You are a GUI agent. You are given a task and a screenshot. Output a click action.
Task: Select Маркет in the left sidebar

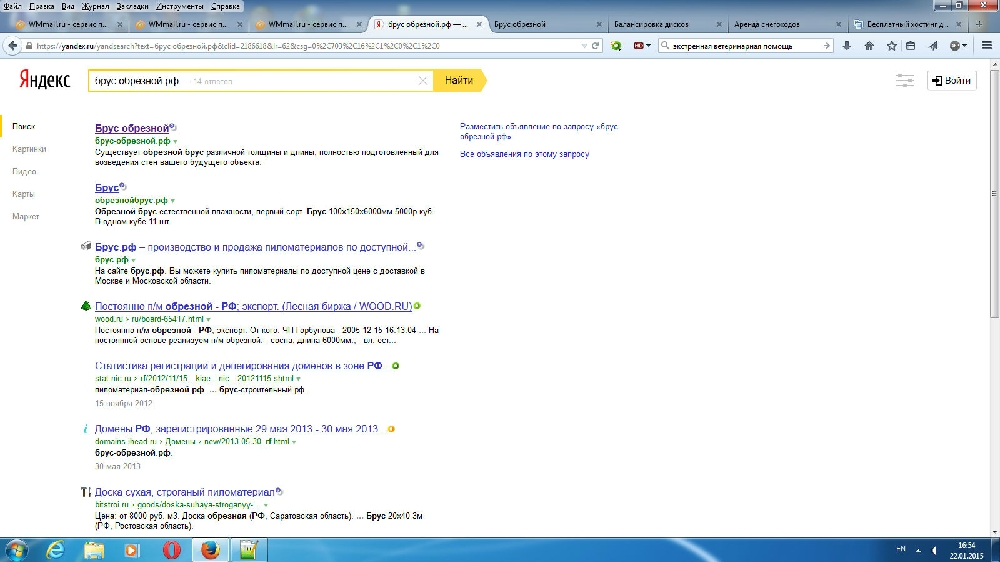(x=26, y=216)
